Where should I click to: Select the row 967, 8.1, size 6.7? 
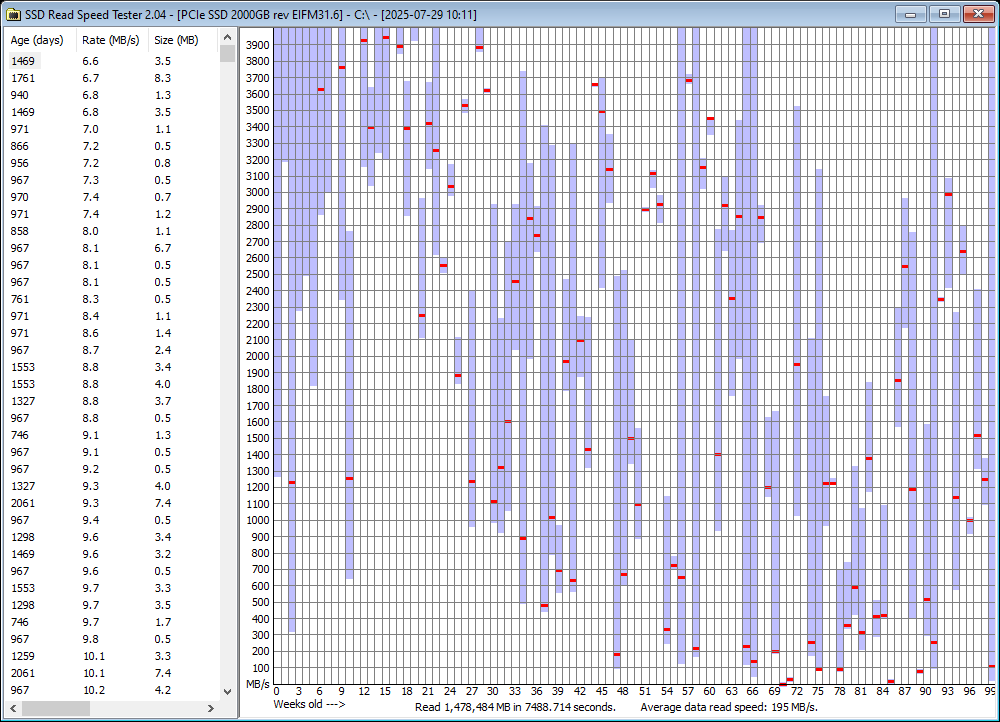coord(112,248)
